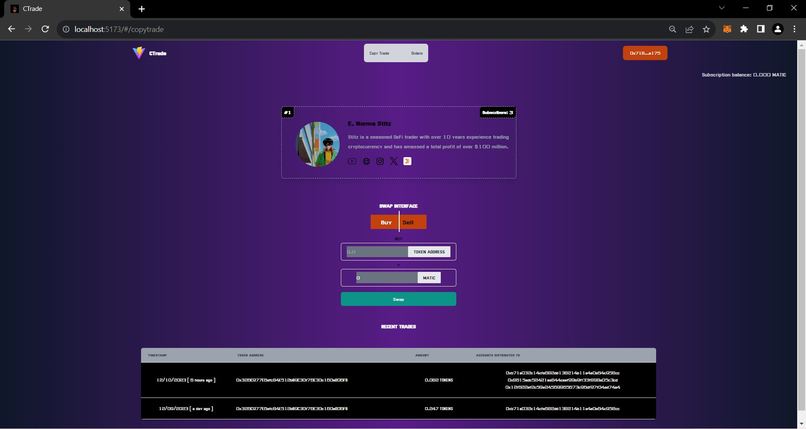The height and width of the screenshot is (429, 806).
Task: Click the 12/10/2023 timestamp cell
Action: click(x=186, y=380)
